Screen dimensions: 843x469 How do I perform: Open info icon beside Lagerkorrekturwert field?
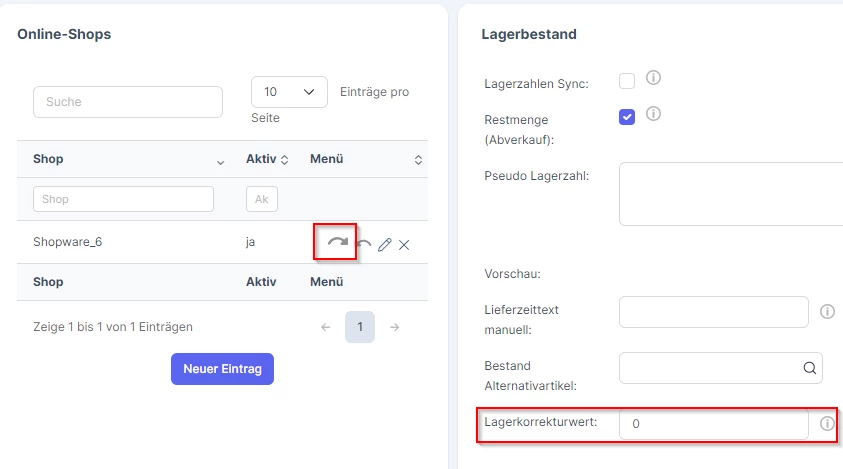(x=827, y=424)
